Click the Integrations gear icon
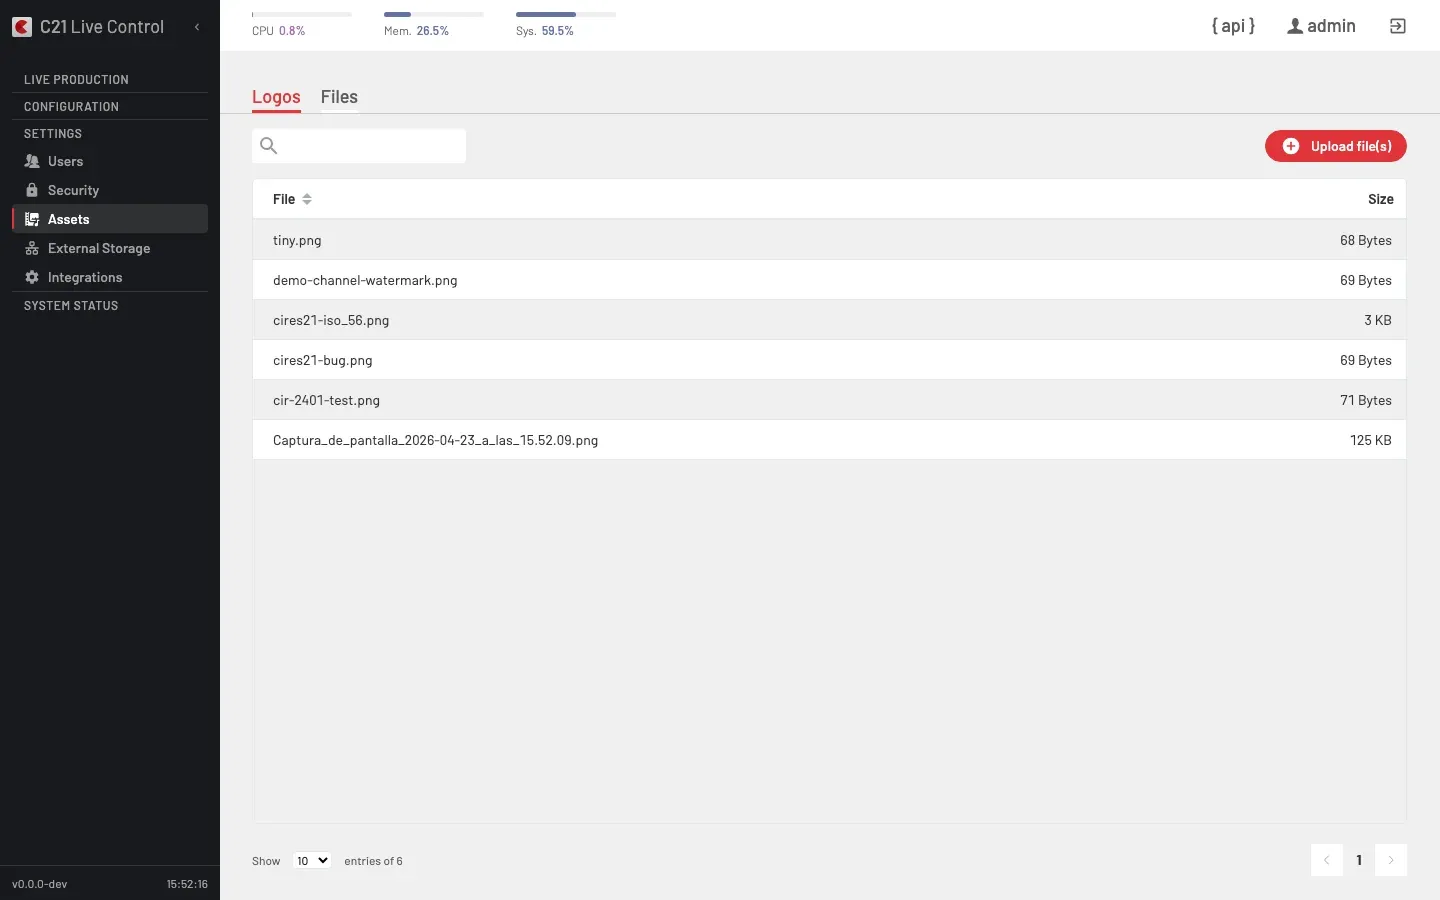The image size is (1440, 900). pos(32,277)
